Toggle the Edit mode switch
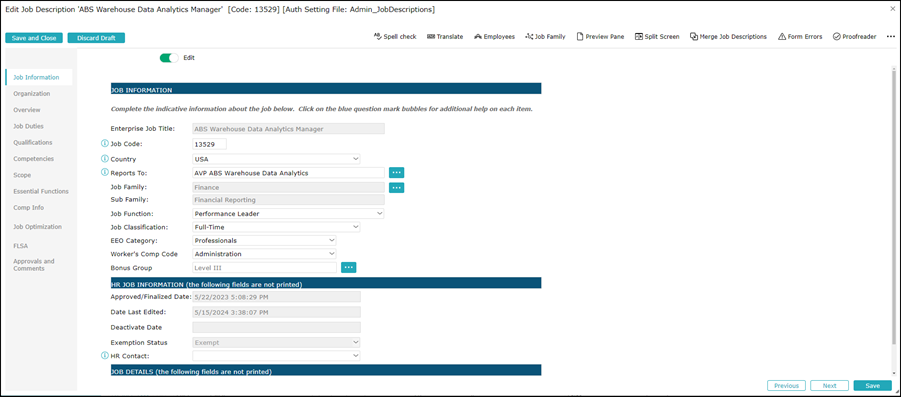Viewport: 901px width, 397px height. (169, 58)
